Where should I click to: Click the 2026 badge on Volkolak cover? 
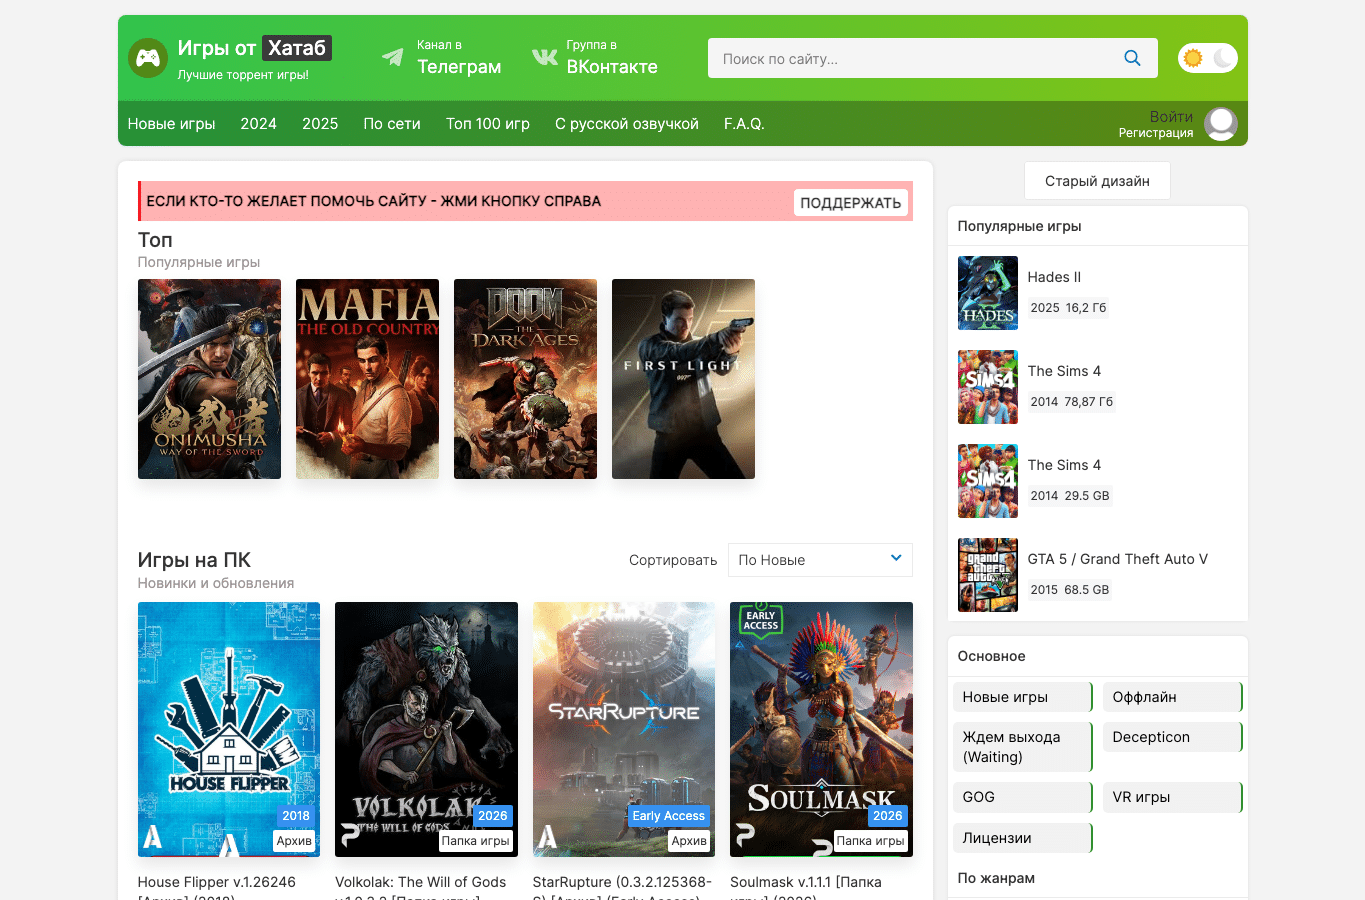pos(493,816)
